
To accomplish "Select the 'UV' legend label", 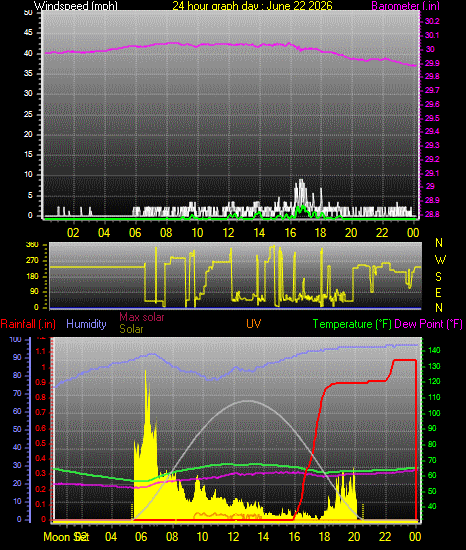I will [x=254, y=323].
